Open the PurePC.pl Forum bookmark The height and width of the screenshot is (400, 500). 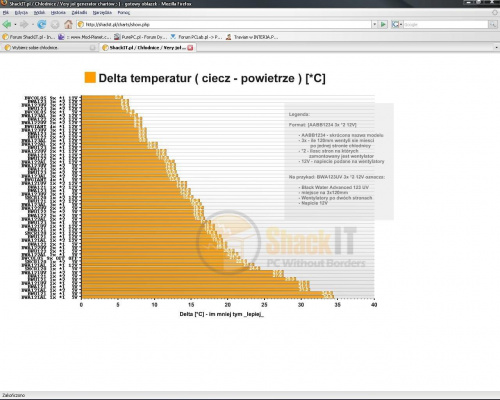[x=140, y=37]
